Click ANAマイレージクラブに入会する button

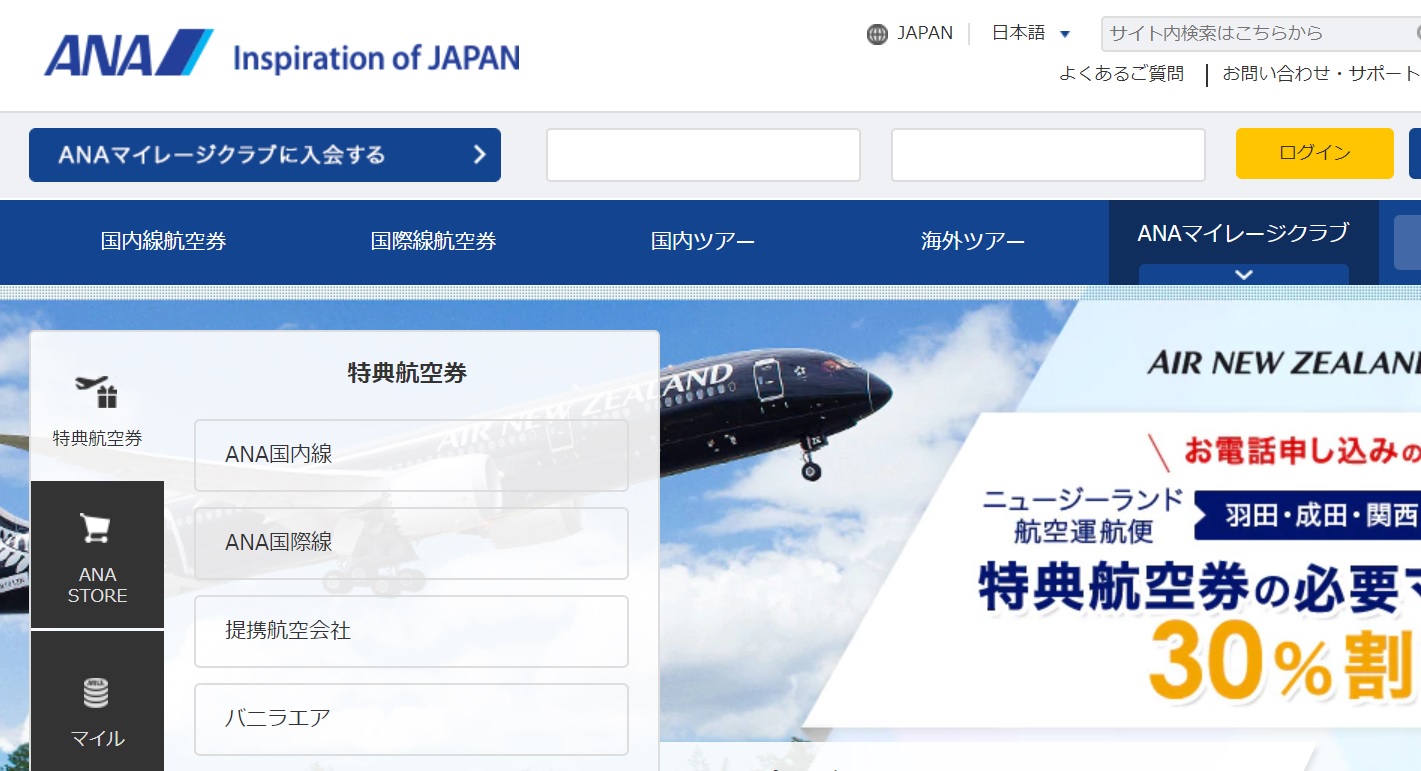point(265,155)
